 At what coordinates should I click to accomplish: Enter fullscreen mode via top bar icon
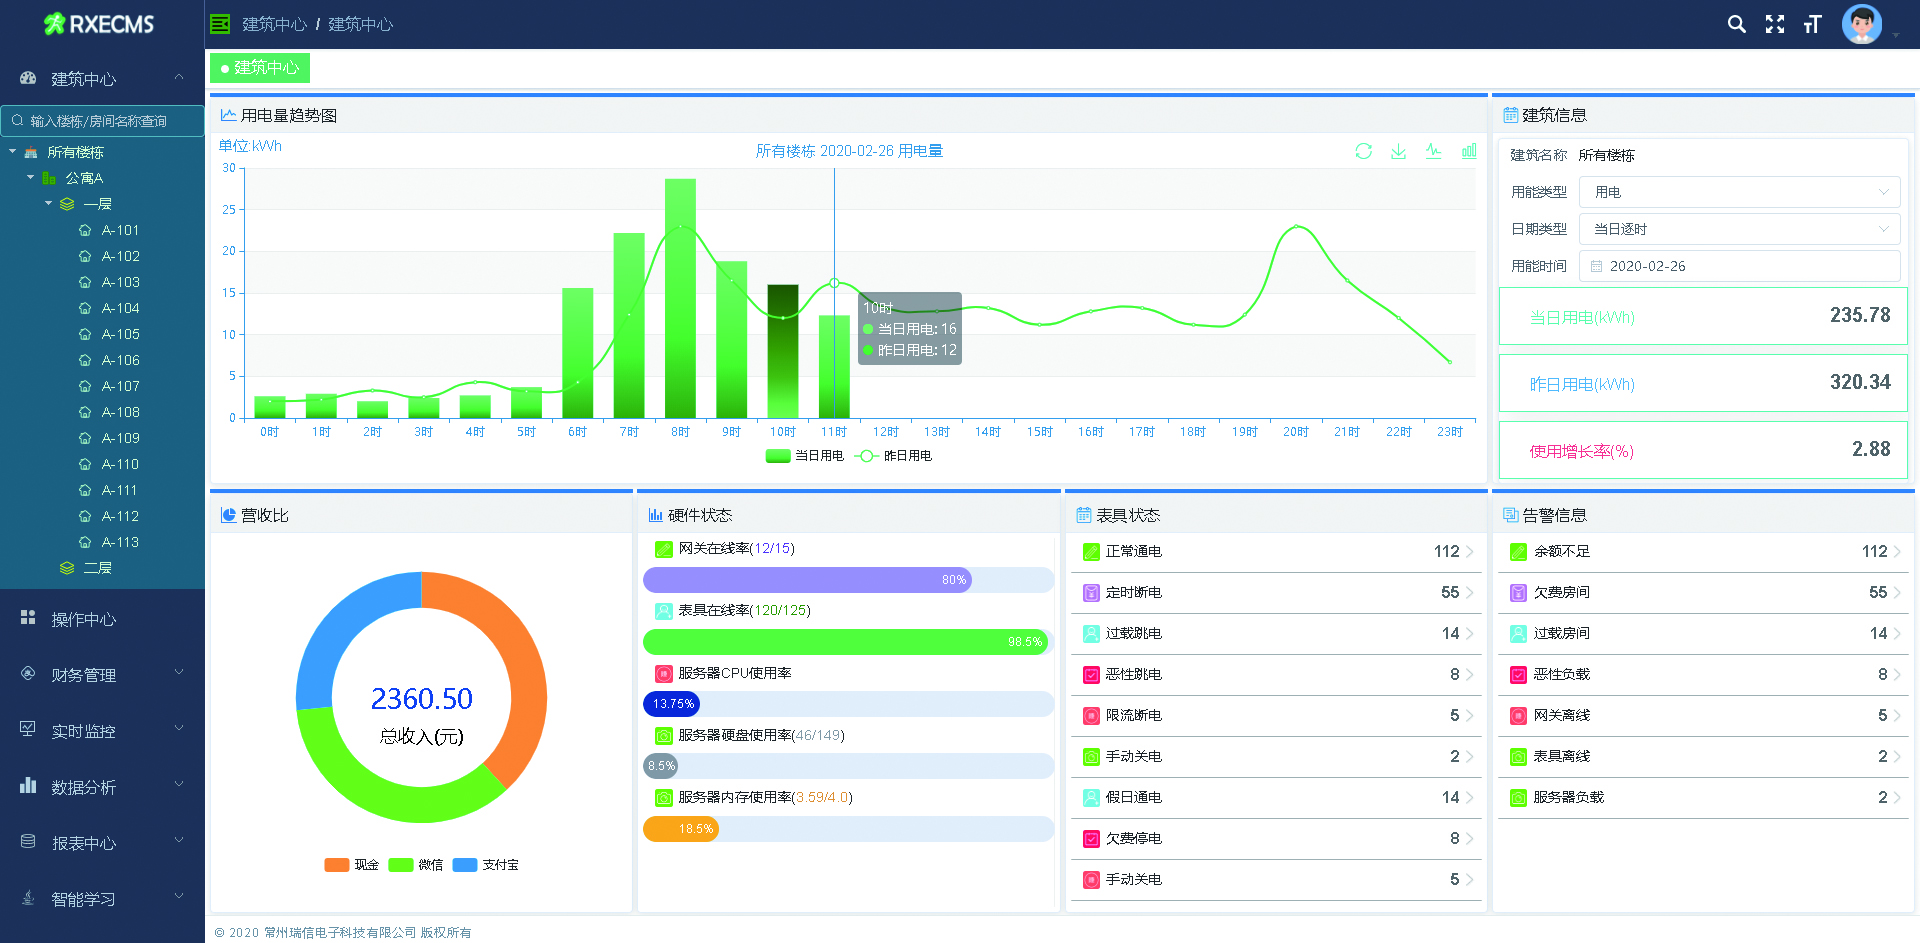coord(1774,24)
